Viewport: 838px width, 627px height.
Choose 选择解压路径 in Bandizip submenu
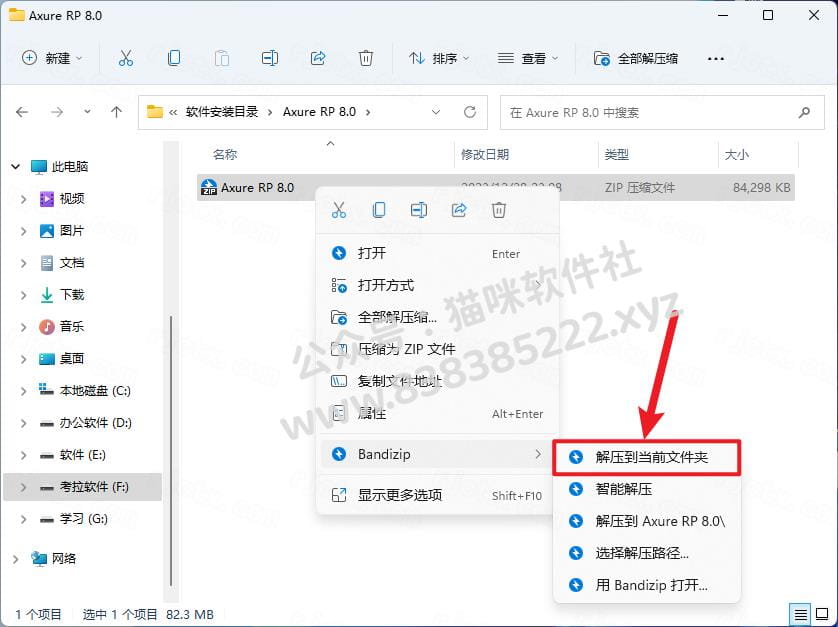(x=647, y=553)
